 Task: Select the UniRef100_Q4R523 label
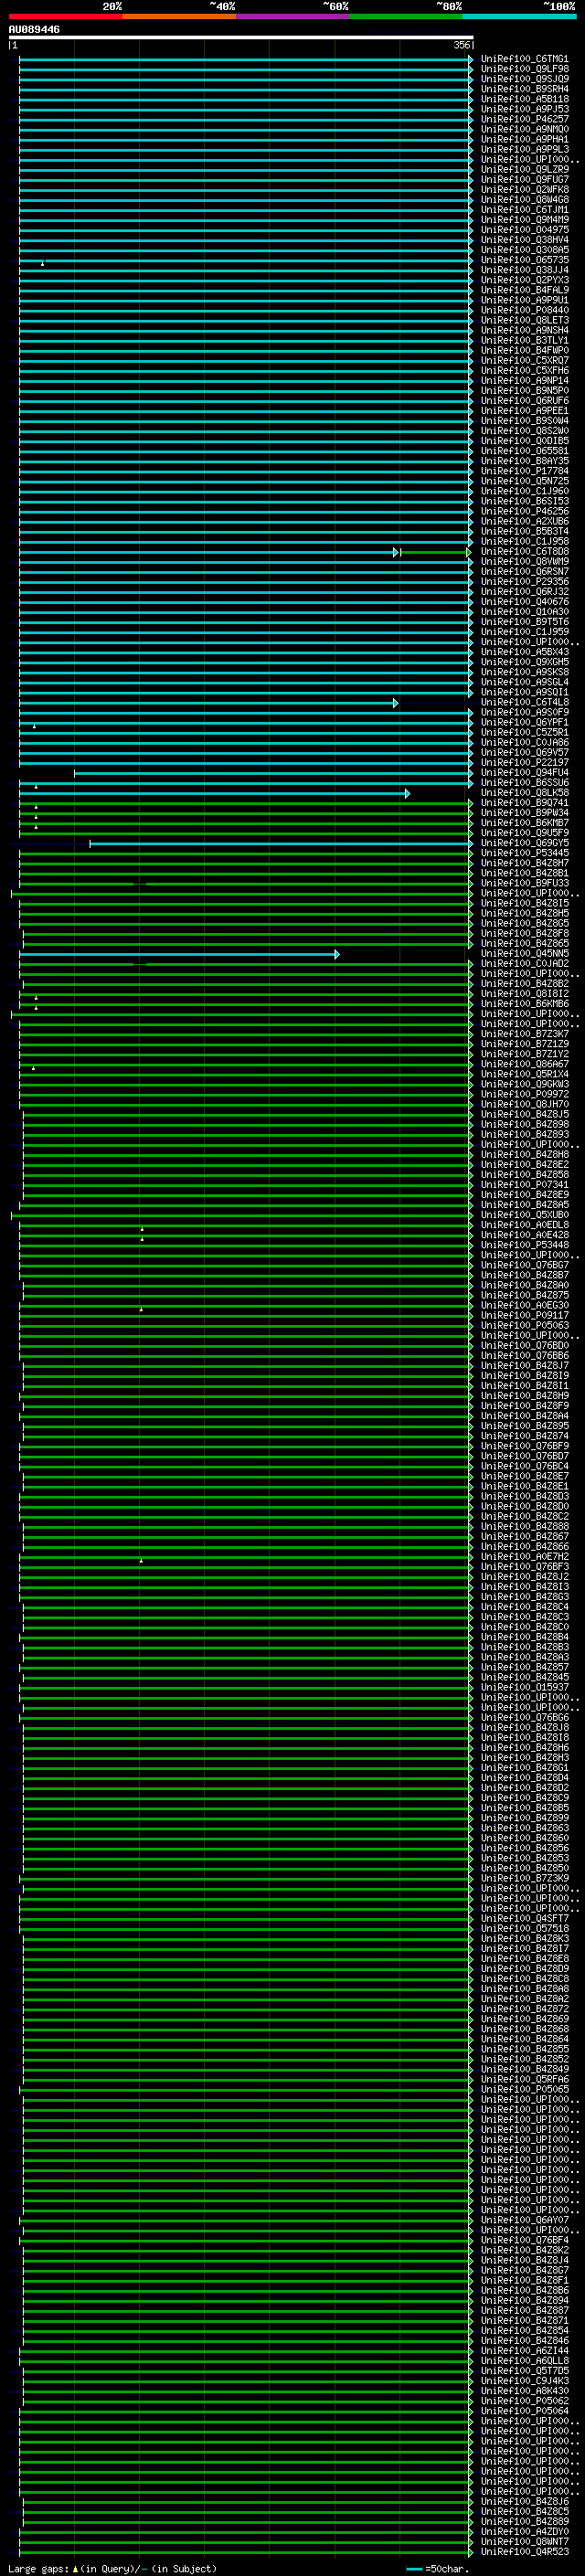[x=525, y=2553]
